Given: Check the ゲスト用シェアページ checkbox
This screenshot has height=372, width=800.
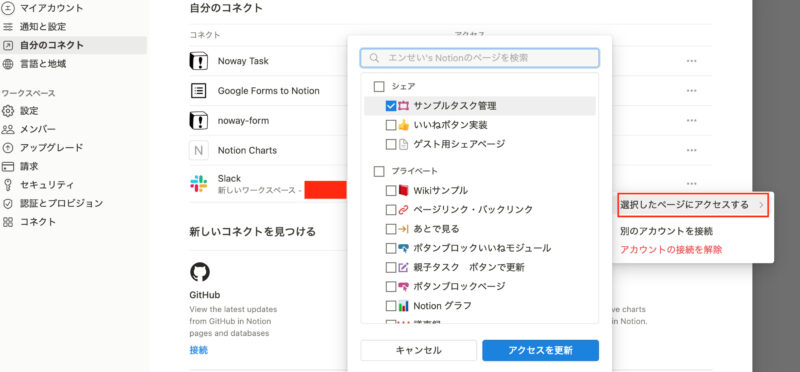Looking at the screenshot, I should 391,144.
